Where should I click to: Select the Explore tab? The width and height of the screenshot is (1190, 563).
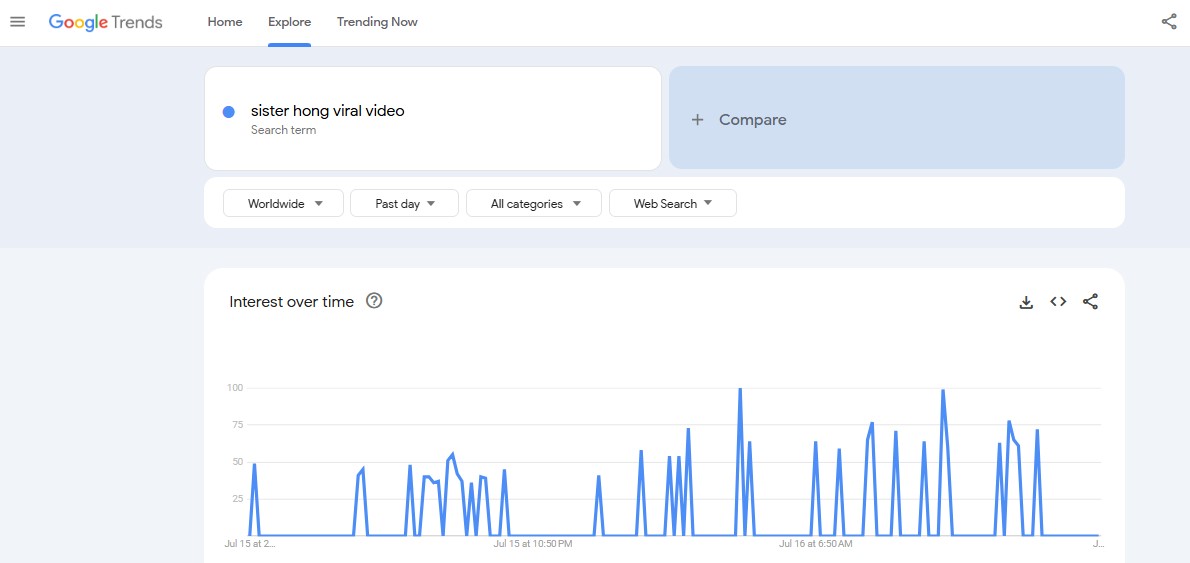pyautogui.click(x=289, y=22)
